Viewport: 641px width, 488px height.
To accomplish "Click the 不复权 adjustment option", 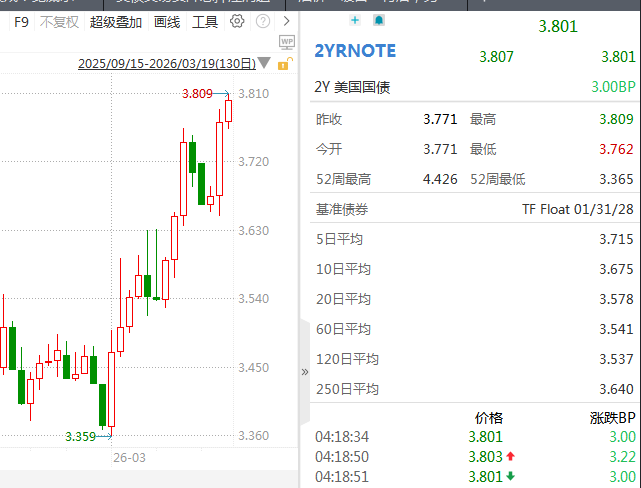I will [x=59, y=21].
